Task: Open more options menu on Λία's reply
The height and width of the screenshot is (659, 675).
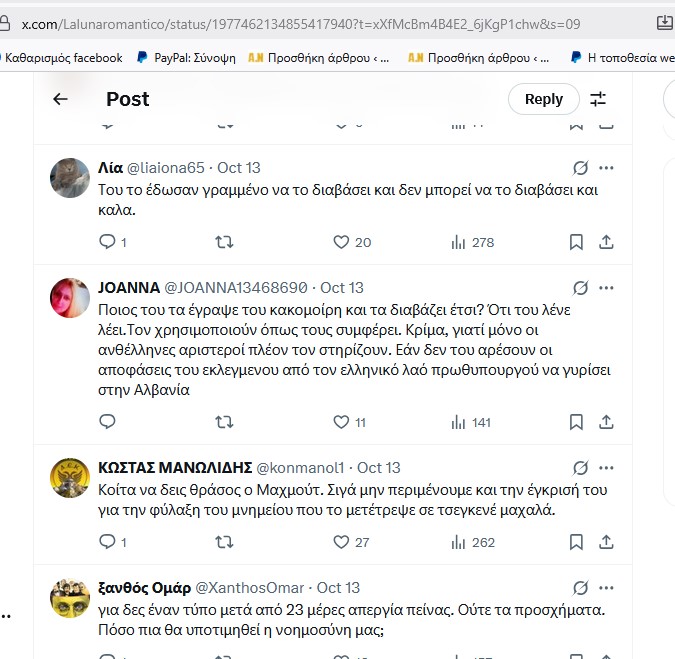Action: pos(606,168)
